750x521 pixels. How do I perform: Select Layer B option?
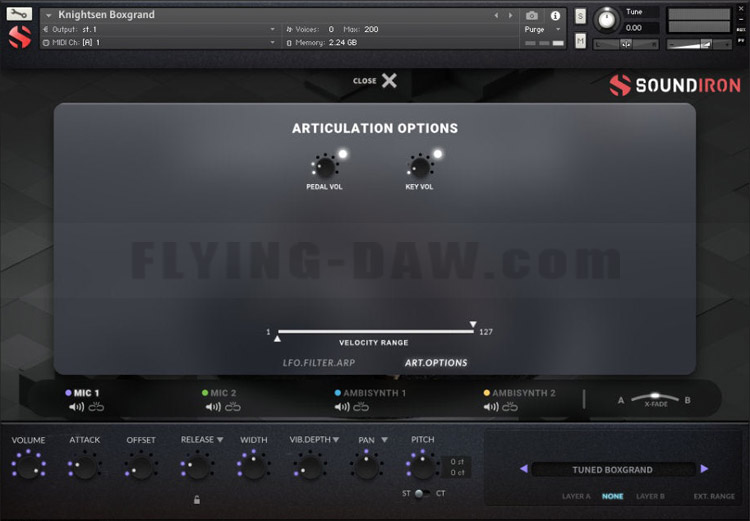coord(650,496)
